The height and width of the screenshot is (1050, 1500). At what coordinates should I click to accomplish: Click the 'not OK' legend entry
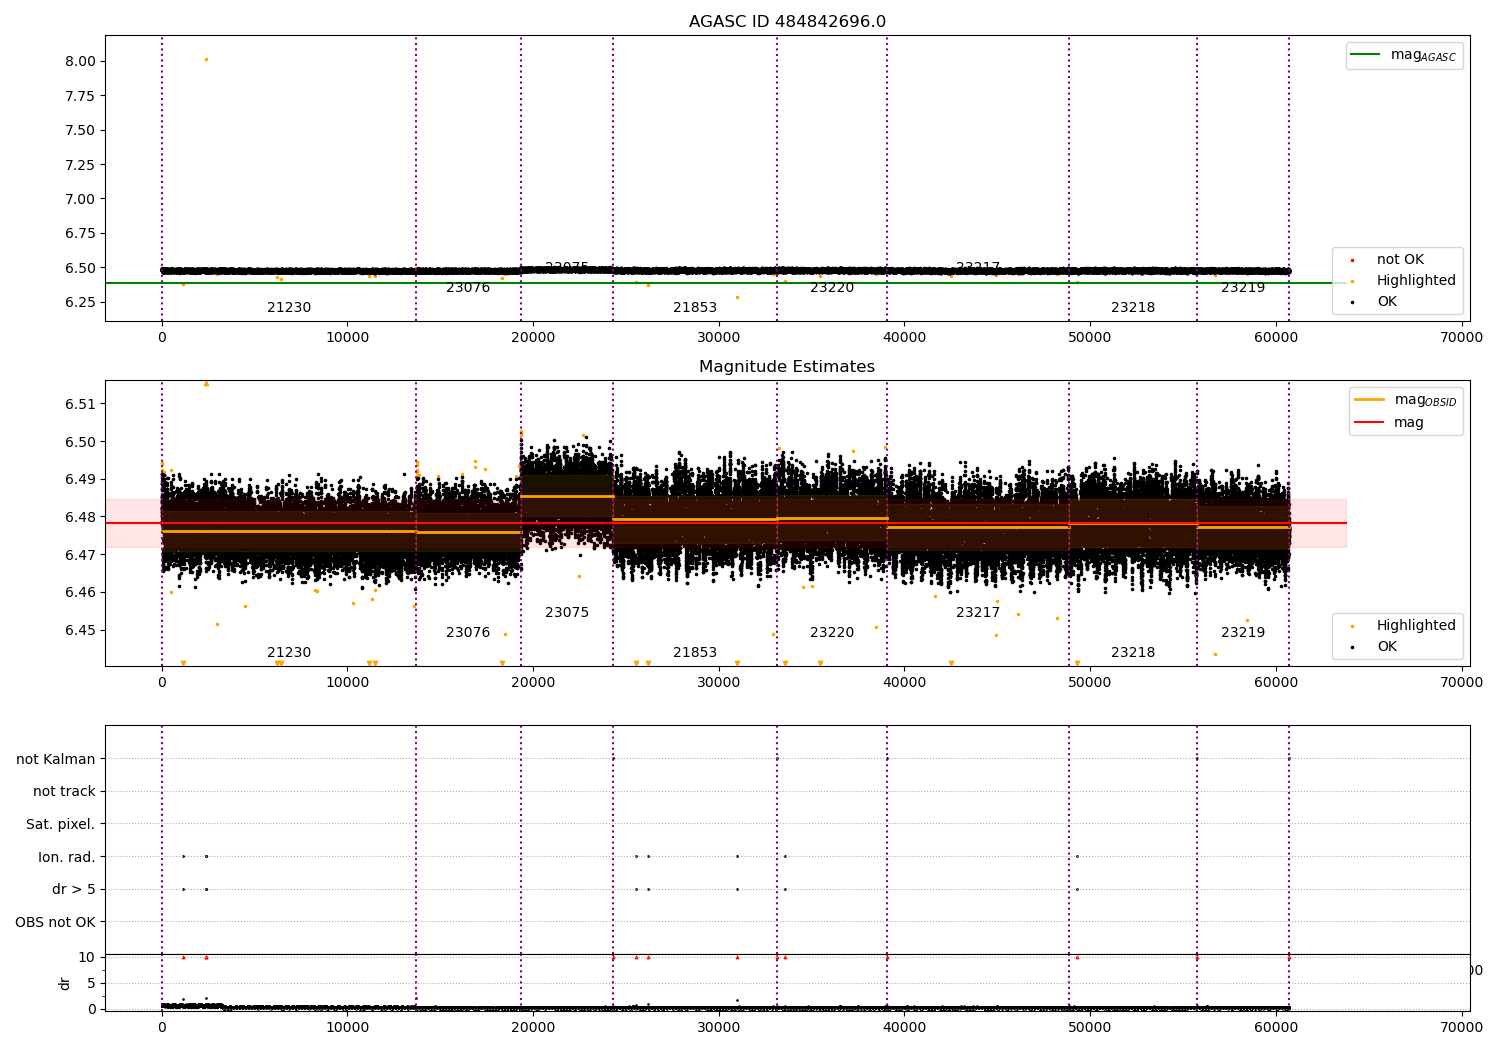pyautogui.click(x=1388, y=260)
